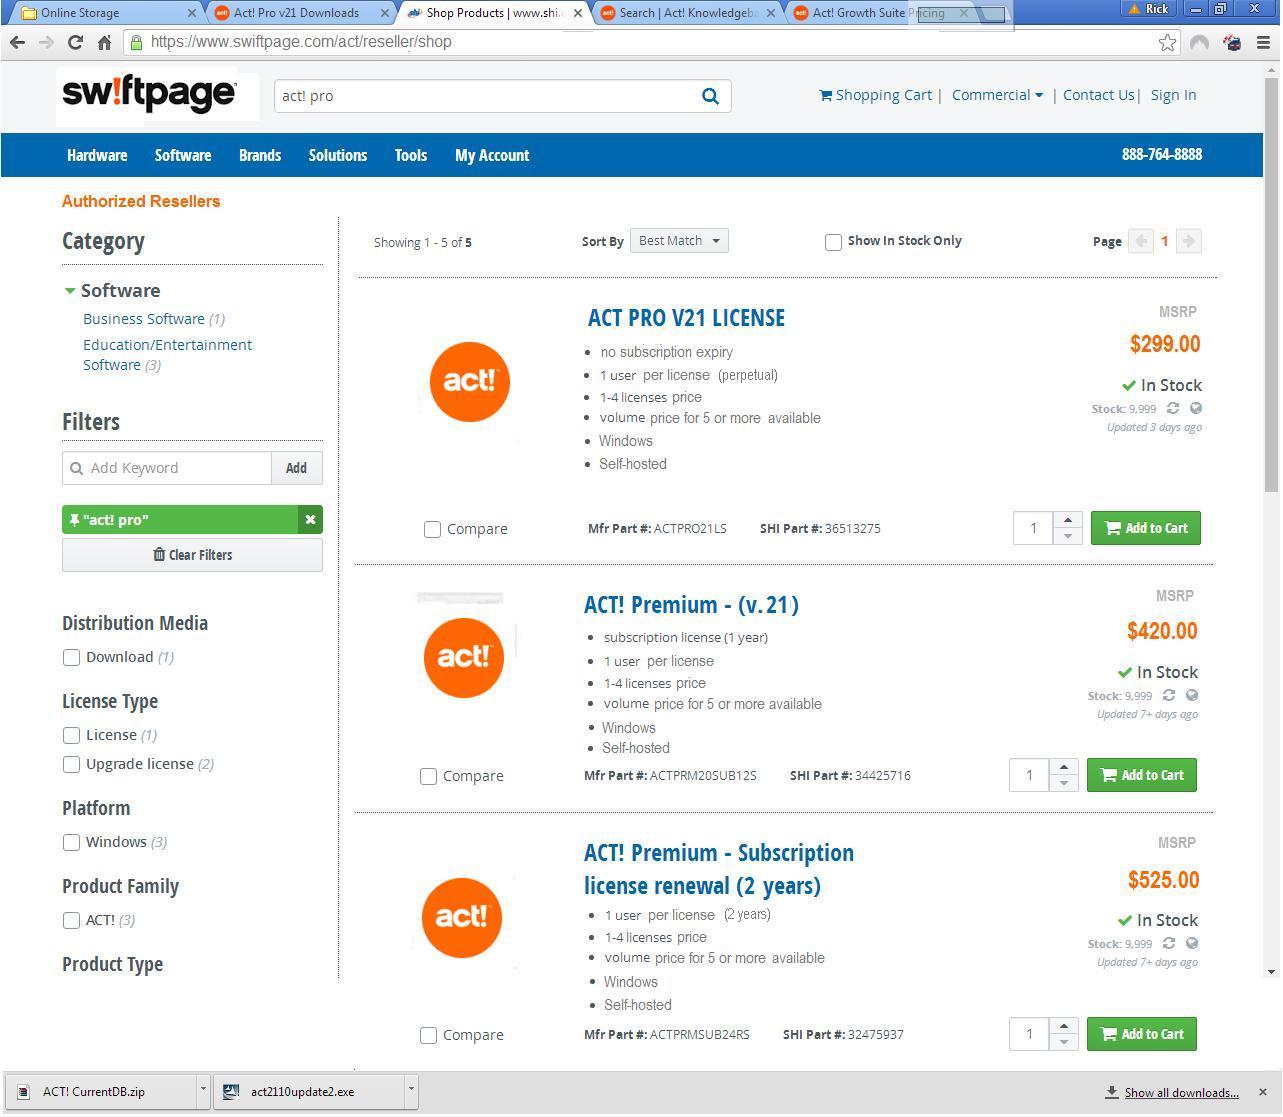Open Subscription renewal product act! logo

[462, 917]
